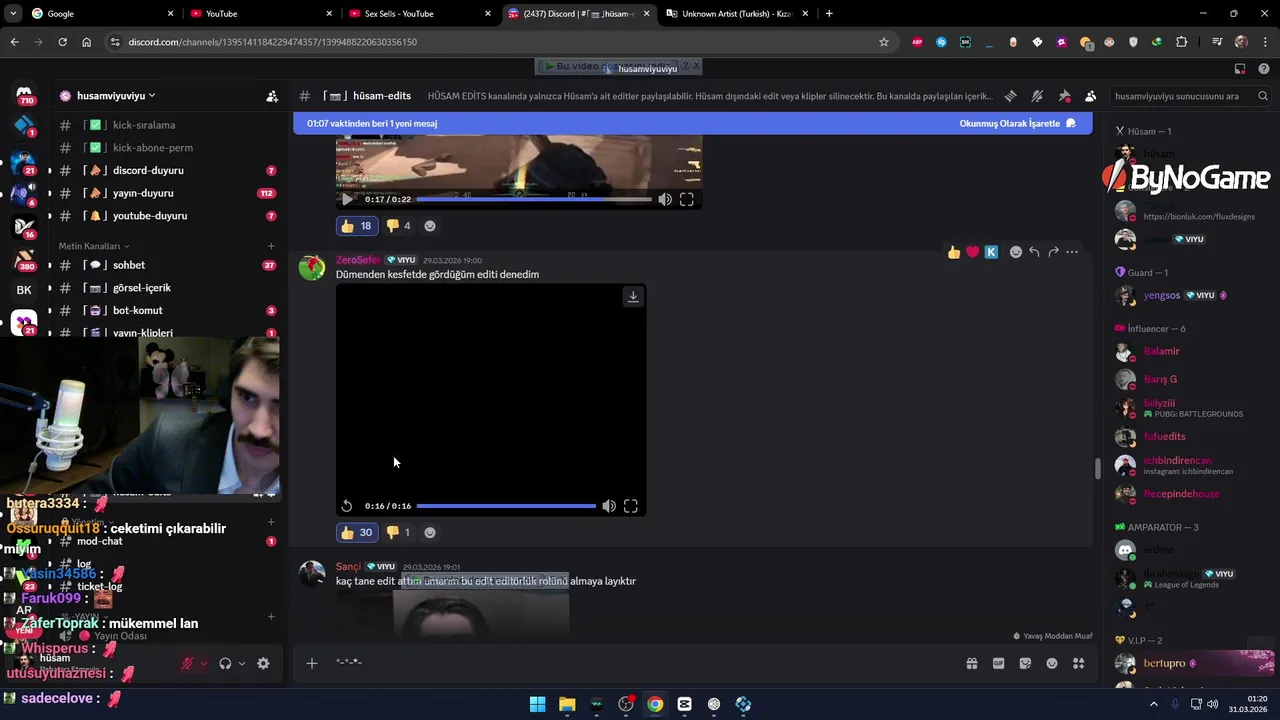
Task: Toggle channel notification mute bell icon
Action: [1037, 96]
